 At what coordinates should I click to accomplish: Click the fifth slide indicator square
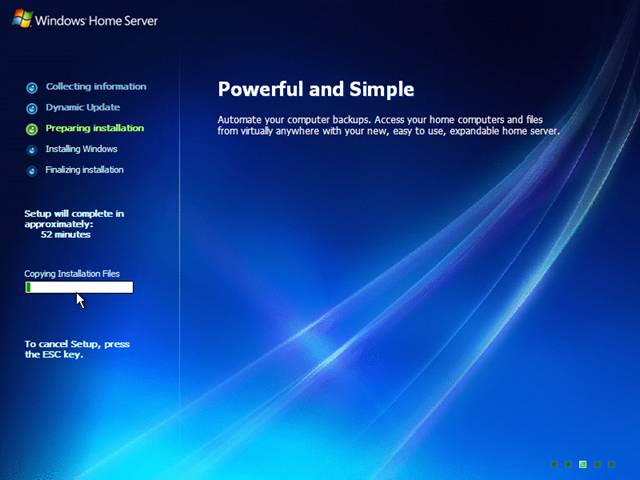pos(611,464)
